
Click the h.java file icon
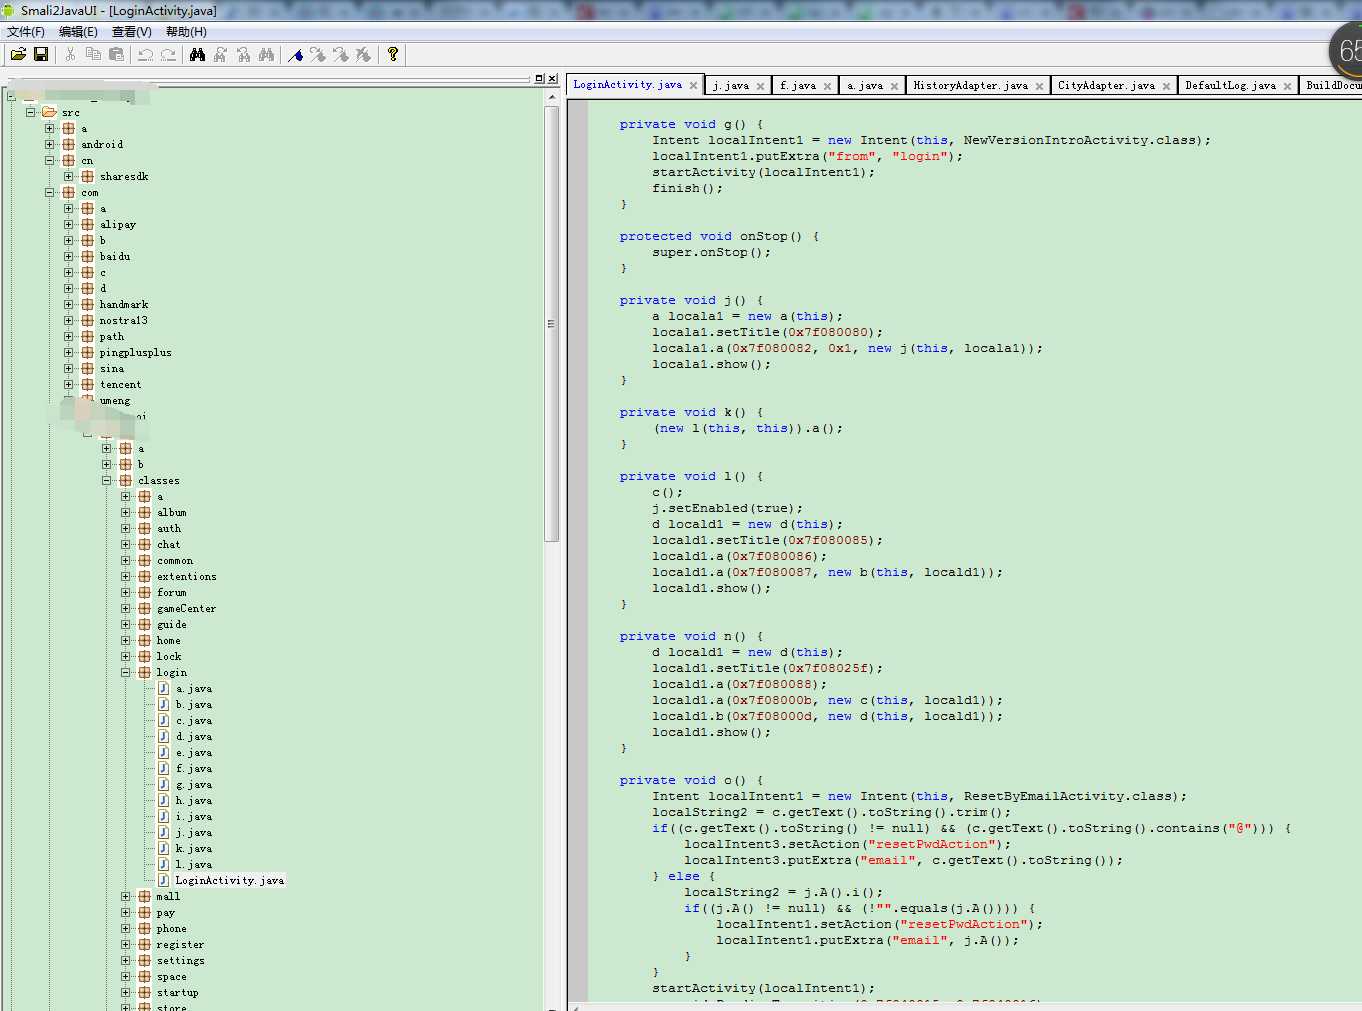click(x=163, y=800)
